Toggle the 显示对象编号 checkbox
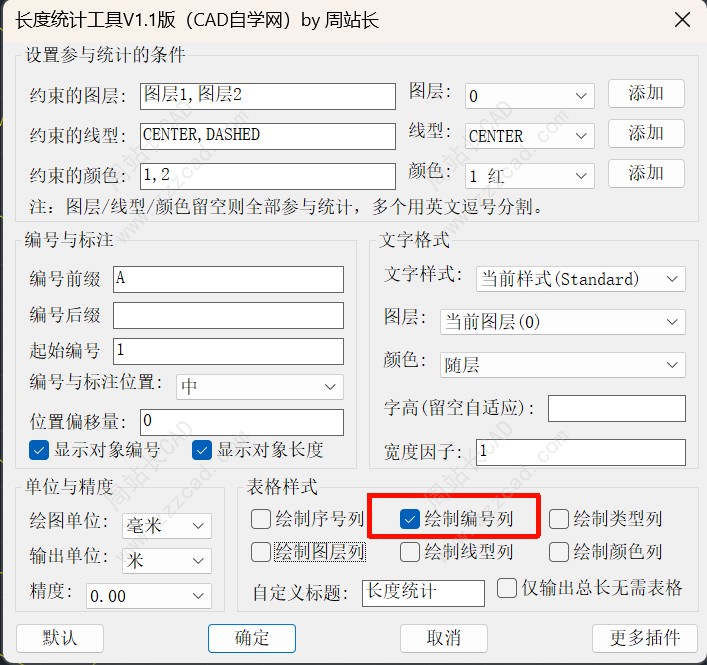This screenshot has height=665, width=707. 39,450
